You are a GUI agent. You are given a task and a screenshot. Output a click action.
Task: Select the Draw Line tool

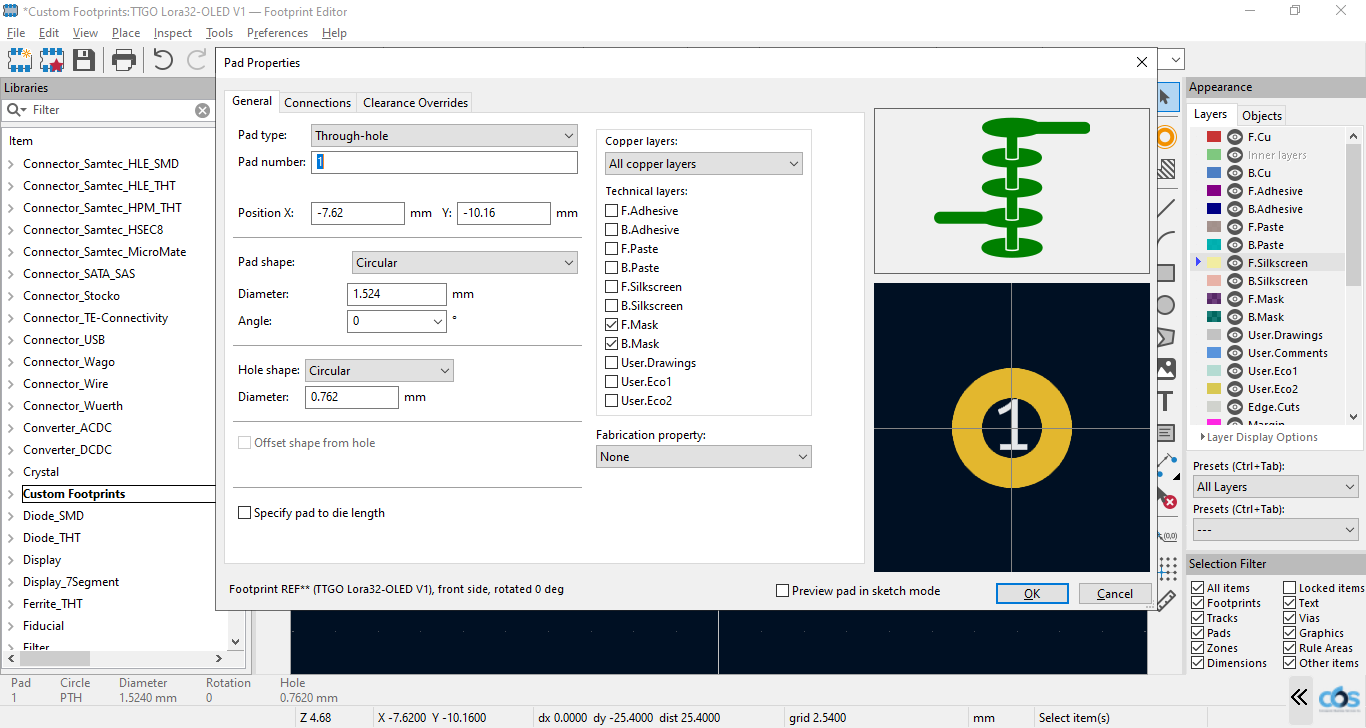(x=1166, y=208)
